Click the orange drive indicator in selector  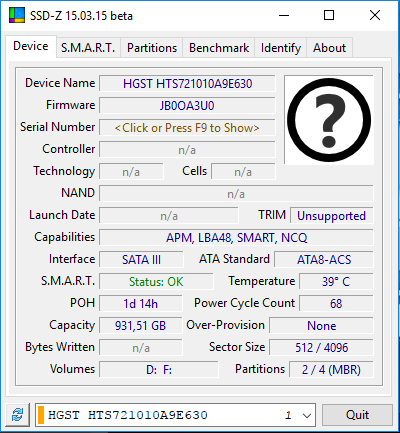41,415
